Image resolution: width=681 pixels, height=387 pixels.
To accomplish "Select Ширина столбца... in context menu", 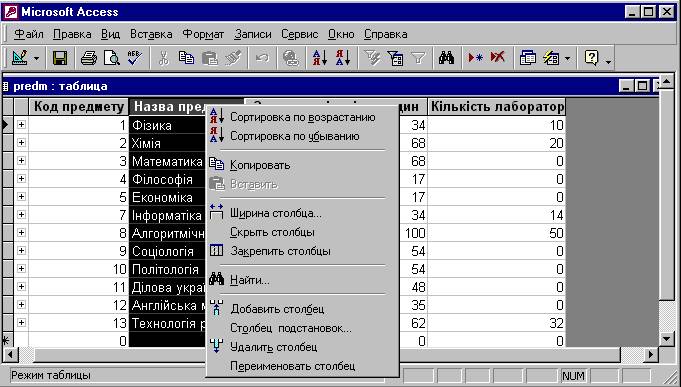I will click(302, 213).
